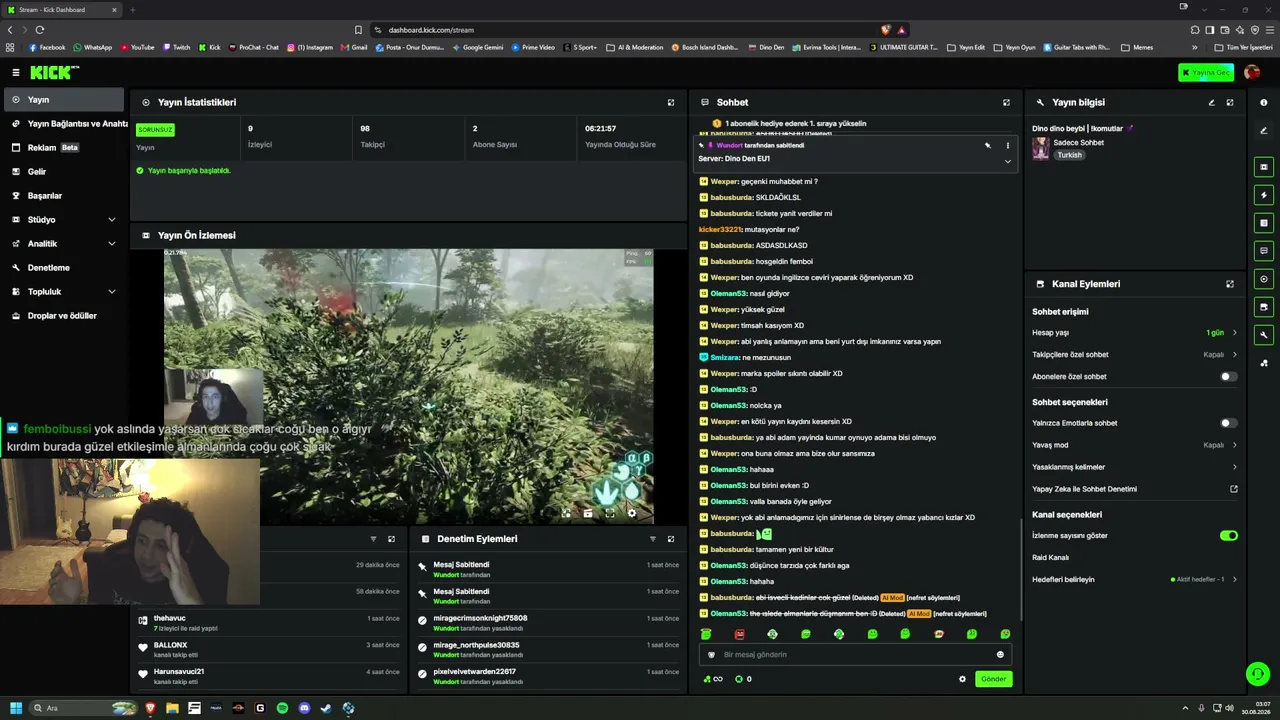
Task: Open the pinned message three-dot options
Action: [x=1007, y=145]
